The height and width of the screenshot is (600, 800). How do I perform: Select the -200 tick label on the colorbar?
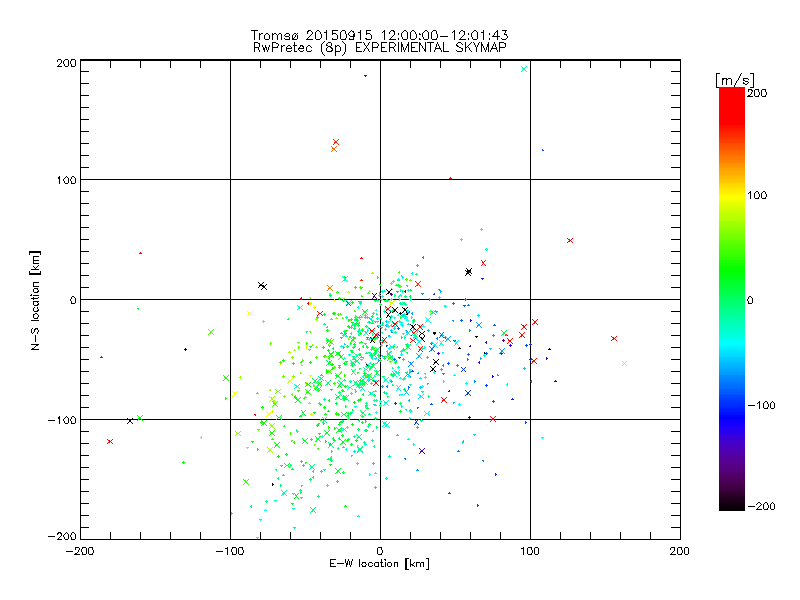point(761,506)
